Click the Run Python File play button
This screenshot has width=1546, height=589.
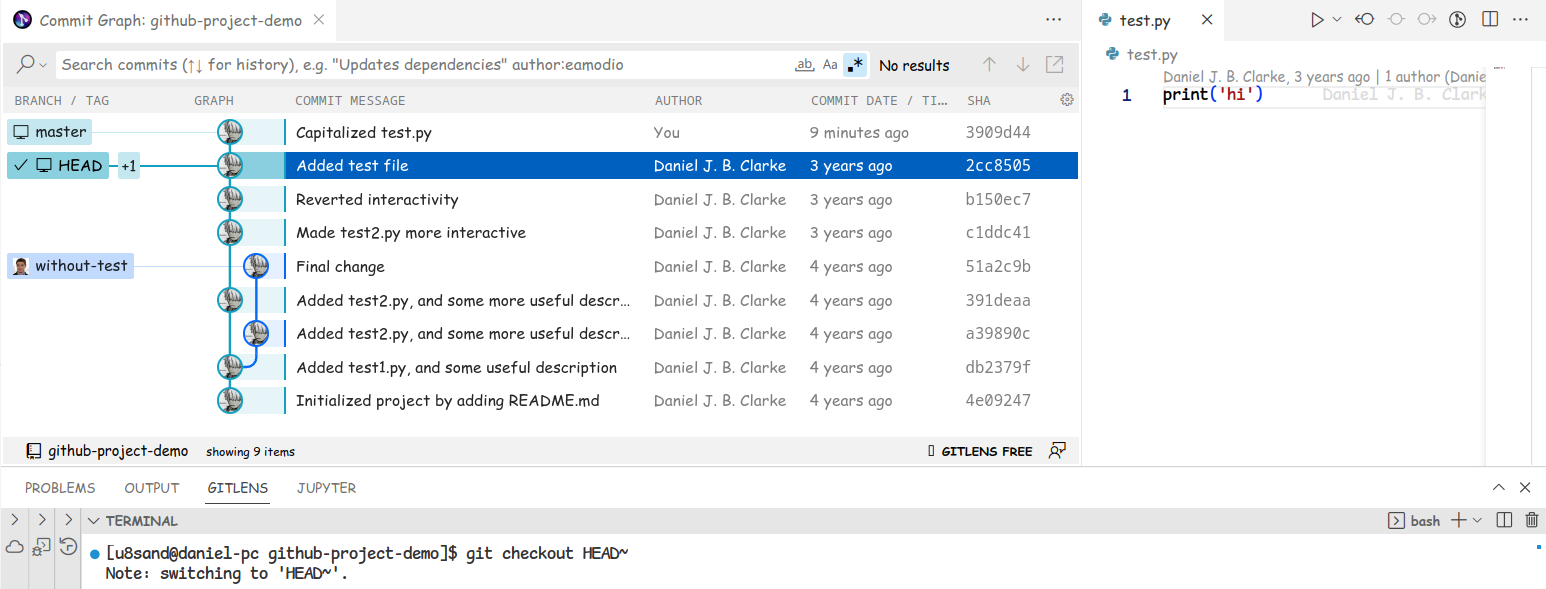tap(1317, 19)
